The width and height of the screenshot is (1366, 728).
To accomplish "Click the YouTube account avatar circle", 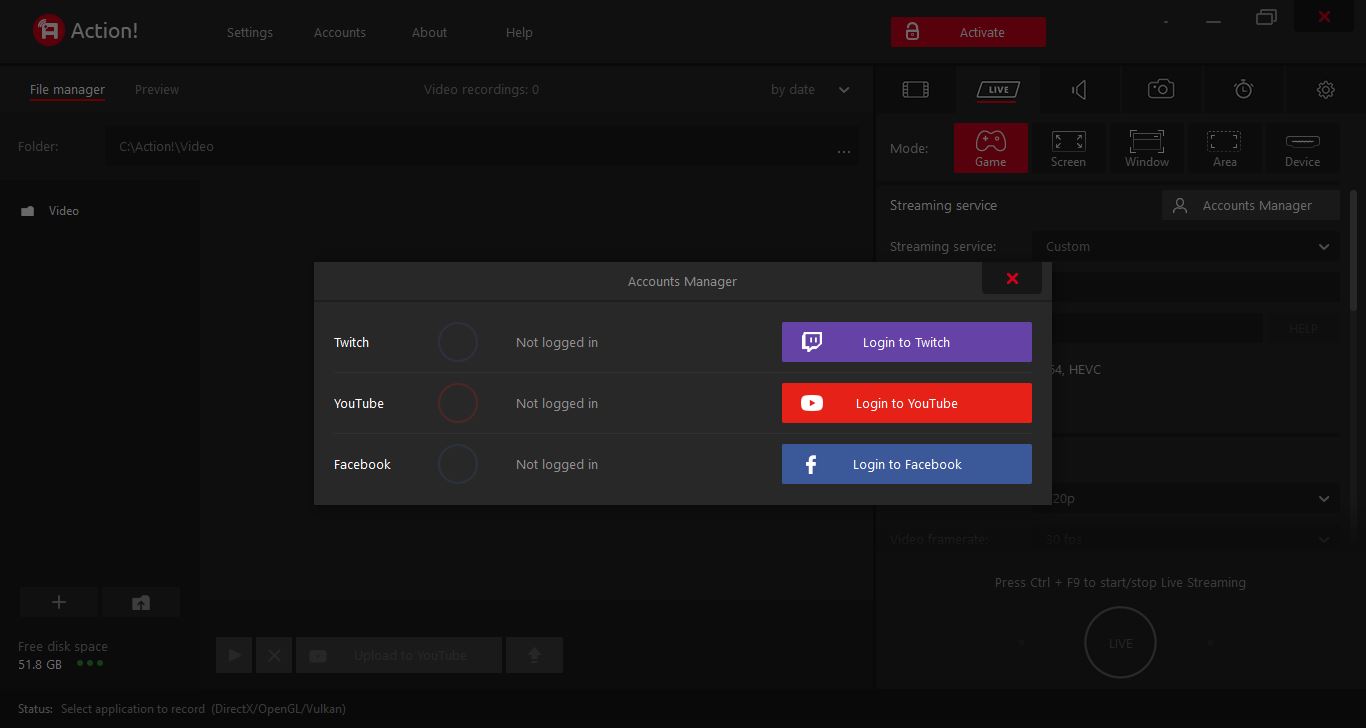I will (458, 403).
